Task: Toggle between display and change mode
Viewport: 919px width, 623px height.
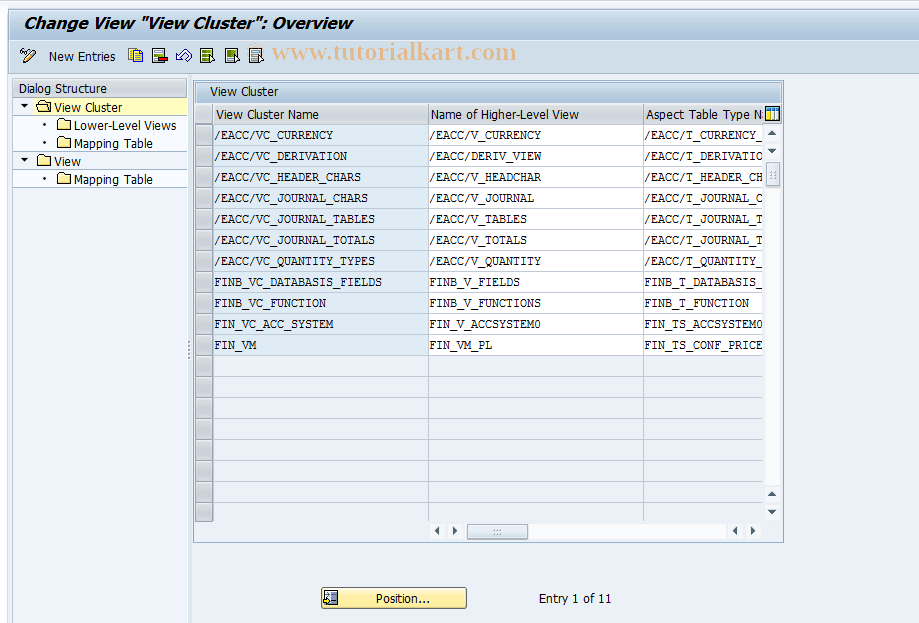Action: click(x=27, y=57)
